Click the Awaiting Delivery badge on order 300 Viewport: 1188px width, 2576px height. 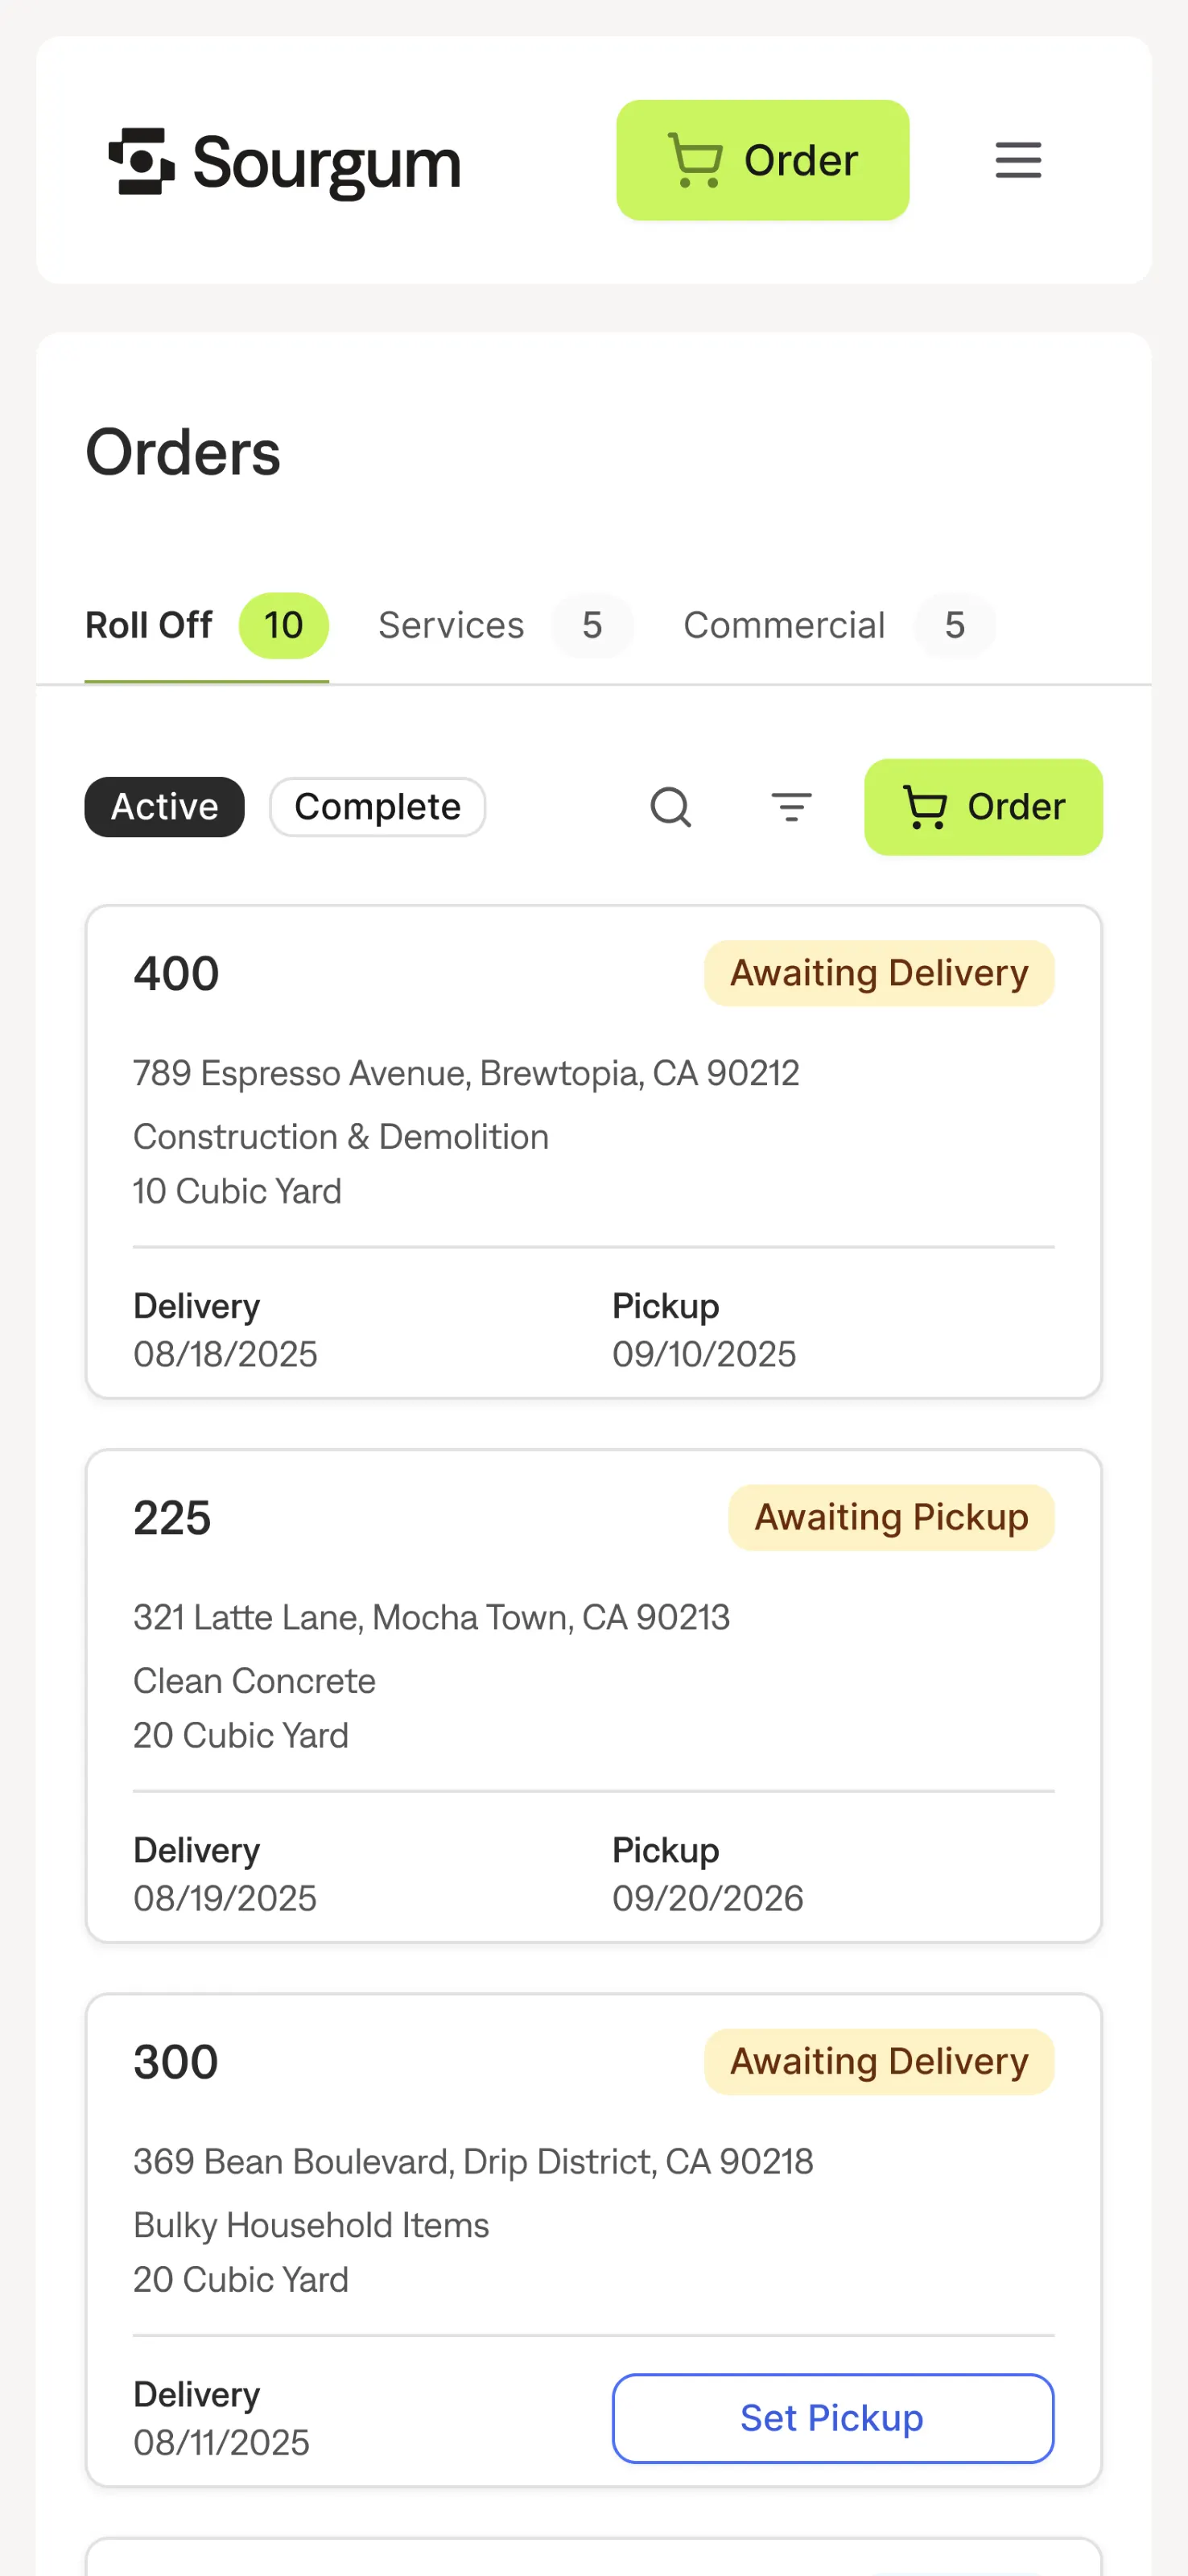tap(878, 2061)
